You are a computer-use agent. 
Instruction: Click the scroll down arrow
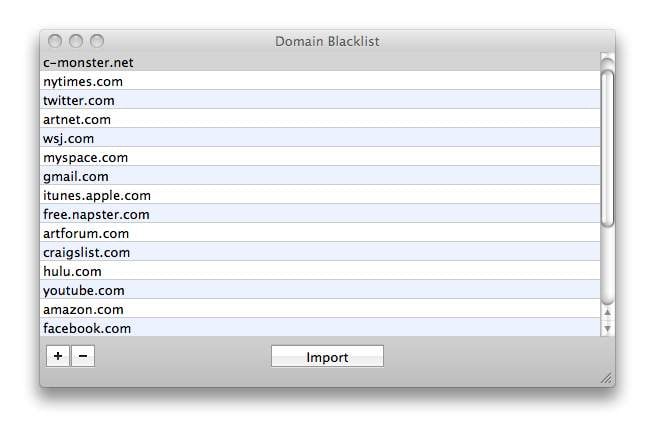[x=607, y=328]
